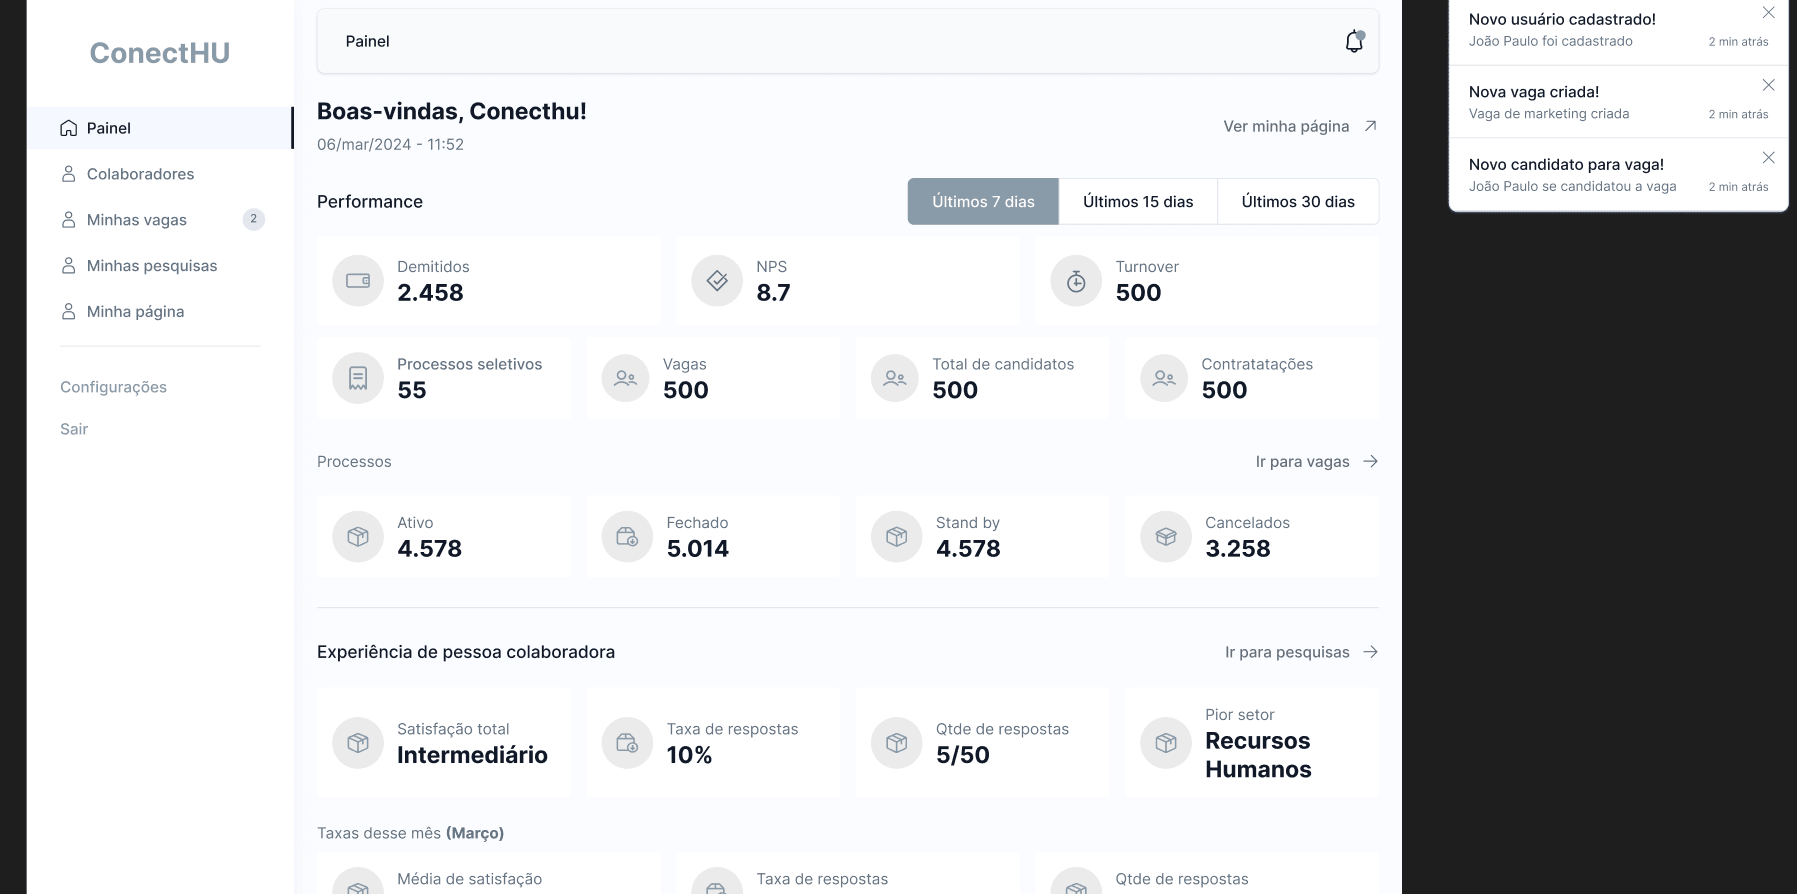Screen dimensions: 1797x894
Task: Click the Contratatações people icon
Action: coord(1164,378)
